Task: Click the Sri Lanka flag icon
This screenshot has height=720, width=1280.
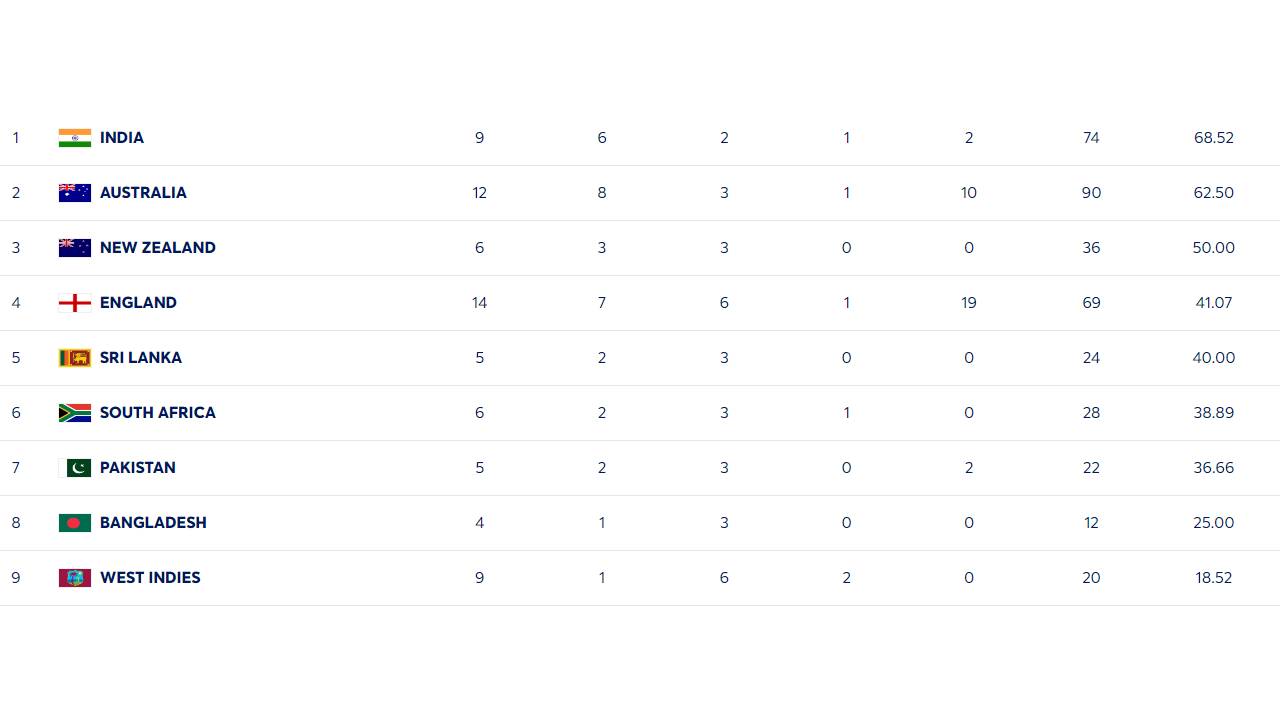Action: coord(75,358)
